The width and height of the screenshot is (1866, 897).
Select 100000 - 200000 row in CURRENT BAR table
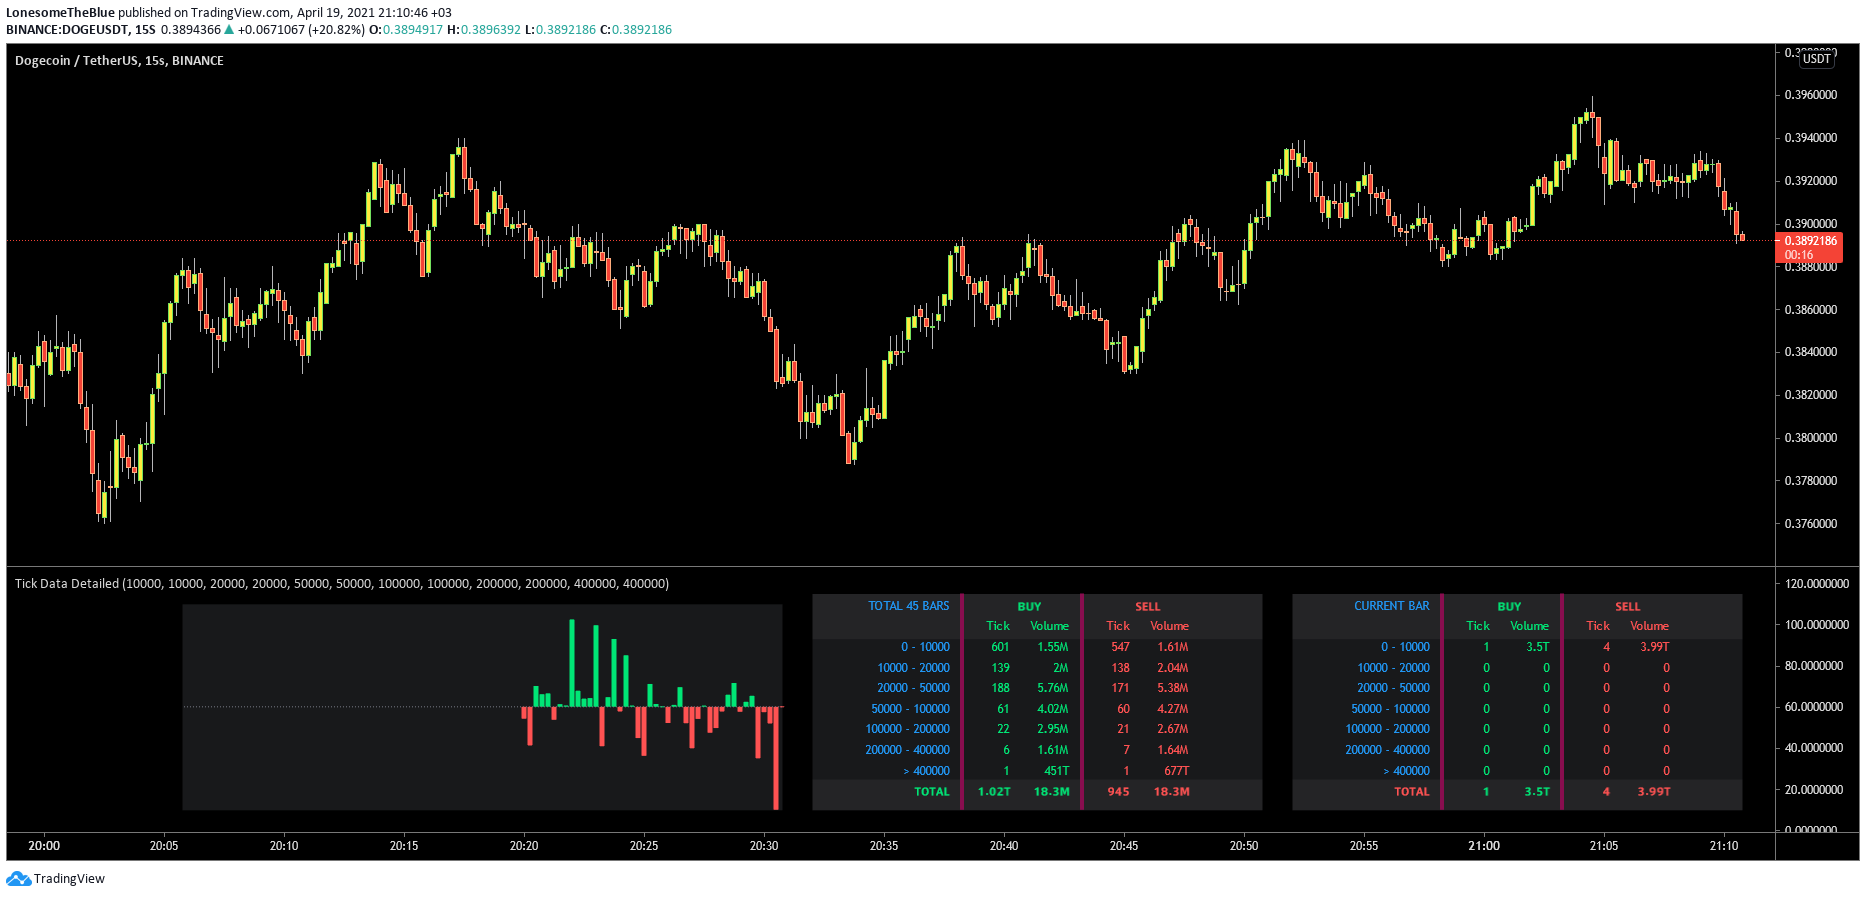tap(1517, 729)
